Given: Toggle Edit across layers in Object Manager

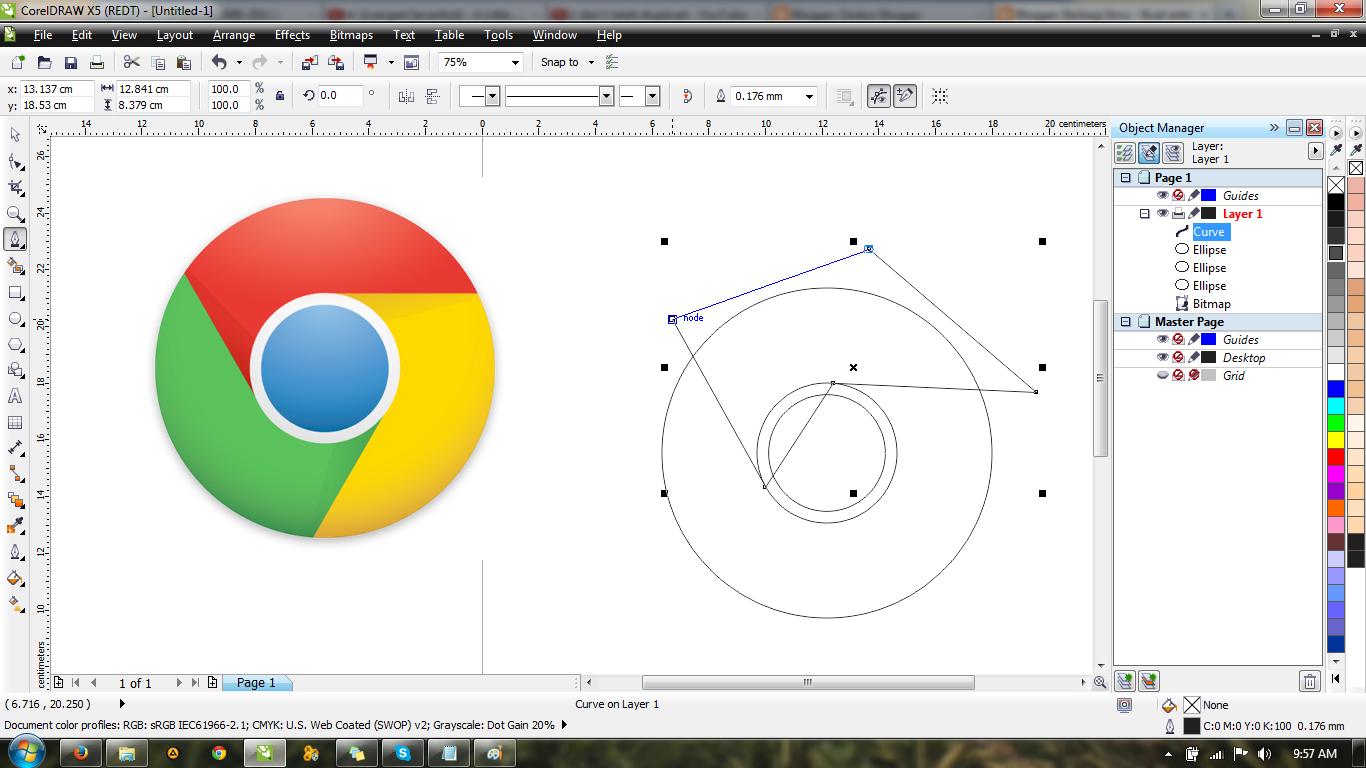Looking at the screenshot, I should click(1149, 152).
